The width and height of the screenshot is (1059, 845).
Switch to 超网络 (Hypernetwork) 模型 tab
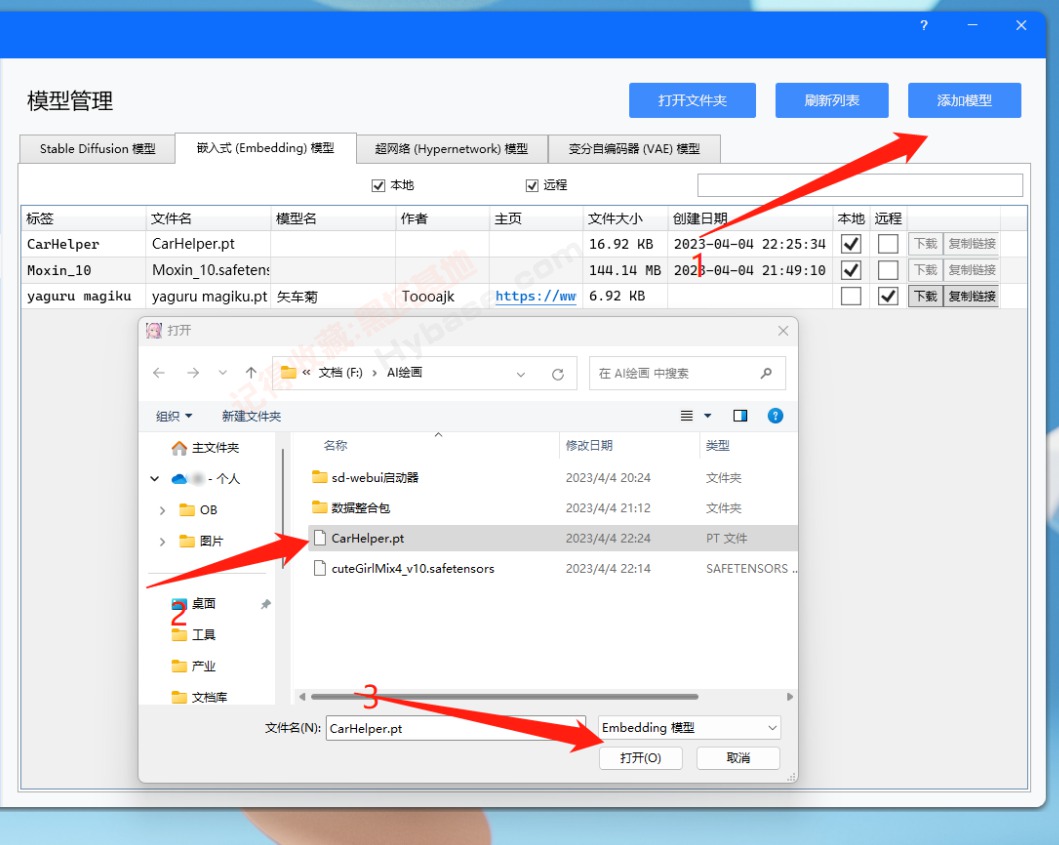click(x=451, y=149)
